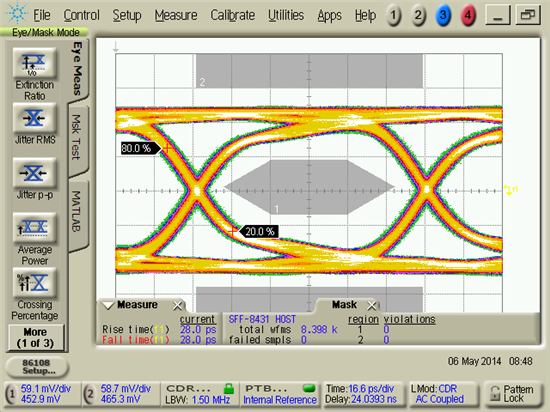Screen dimensions: 550x412
Task: Click the f1 ground reference marker
Action: point(511,190)
